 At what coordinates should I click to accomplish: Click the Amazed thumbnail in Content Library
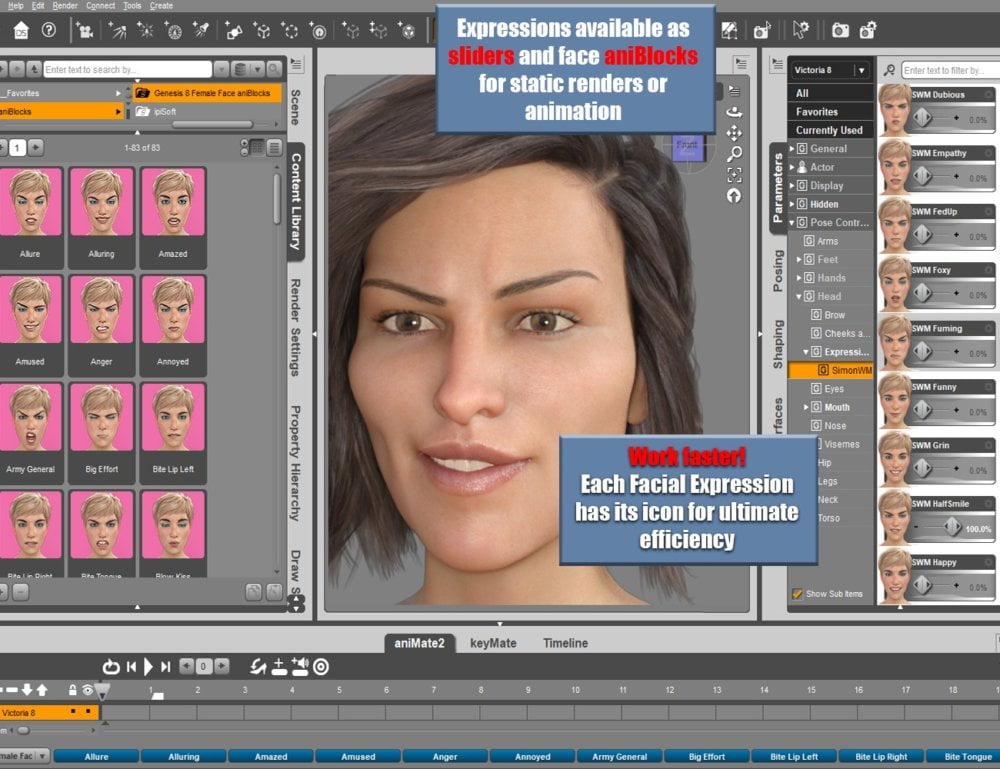[x=172, y=200]
